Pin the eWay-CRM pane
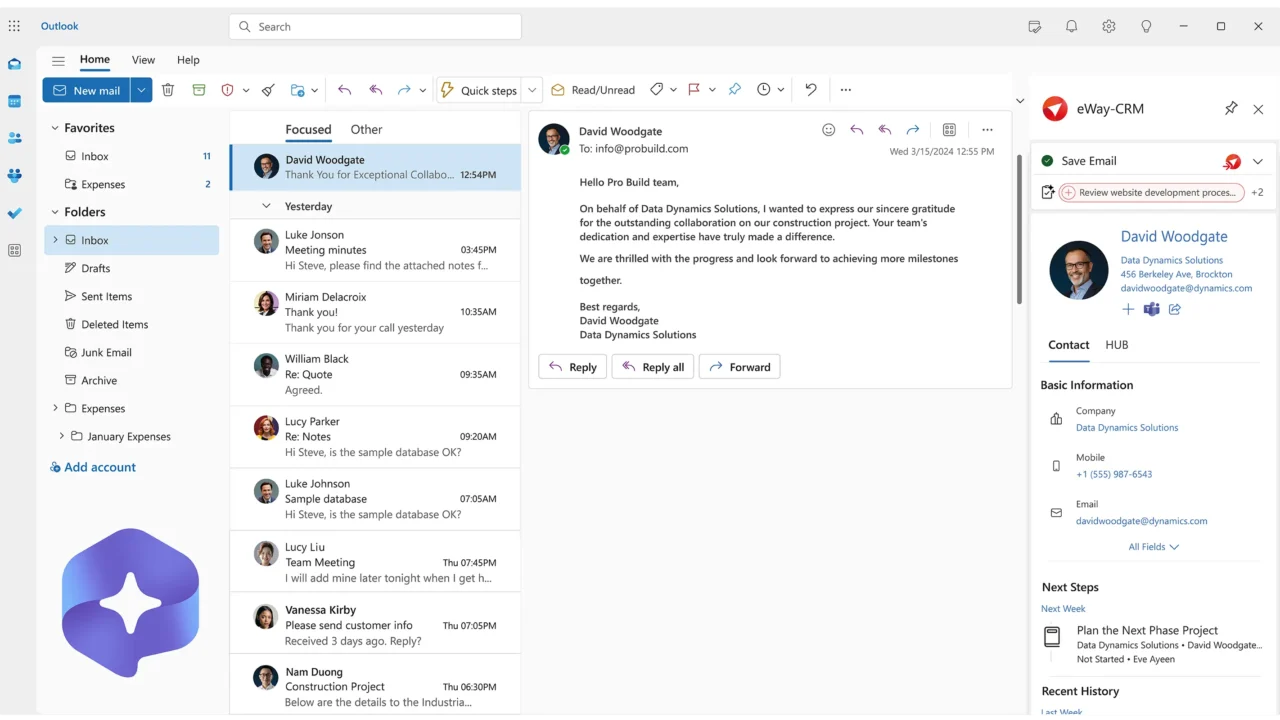Viewport: 1280px width, 720px height. click(x=1231, y=109)
